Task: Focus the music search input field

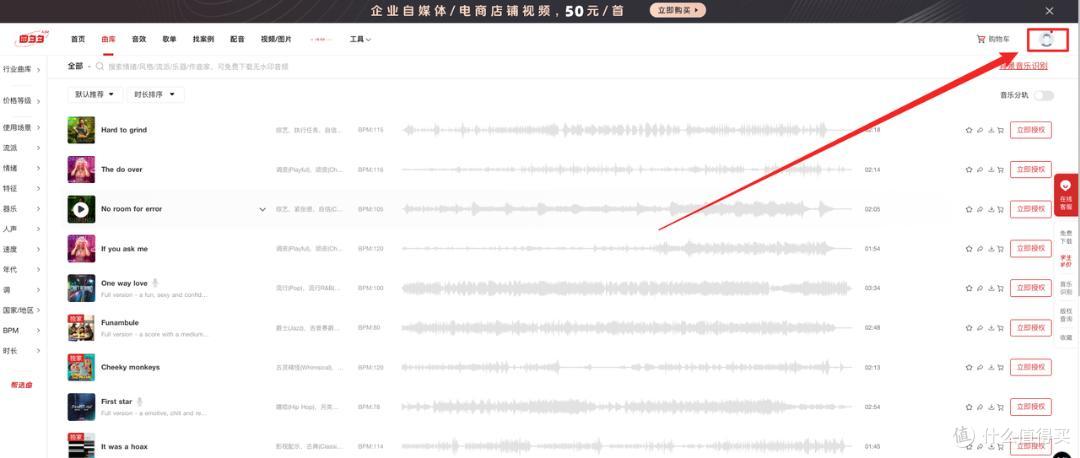Action: pos(200,67)
